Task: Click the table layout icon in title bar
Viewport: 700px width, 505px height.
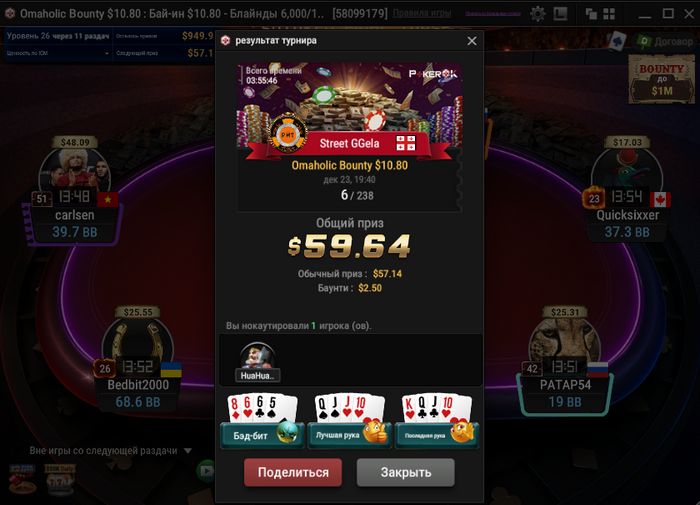Action: pos(560,14)
